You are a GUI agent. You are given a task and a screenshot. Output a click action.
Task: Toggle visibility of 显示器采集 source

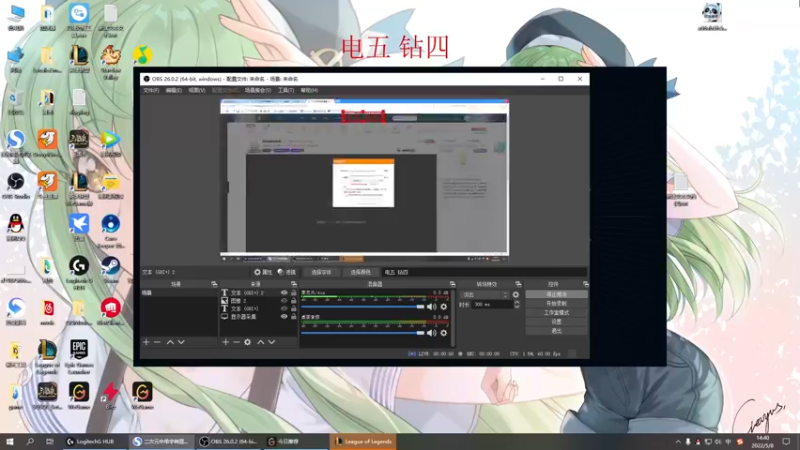[x=284, y=317]
